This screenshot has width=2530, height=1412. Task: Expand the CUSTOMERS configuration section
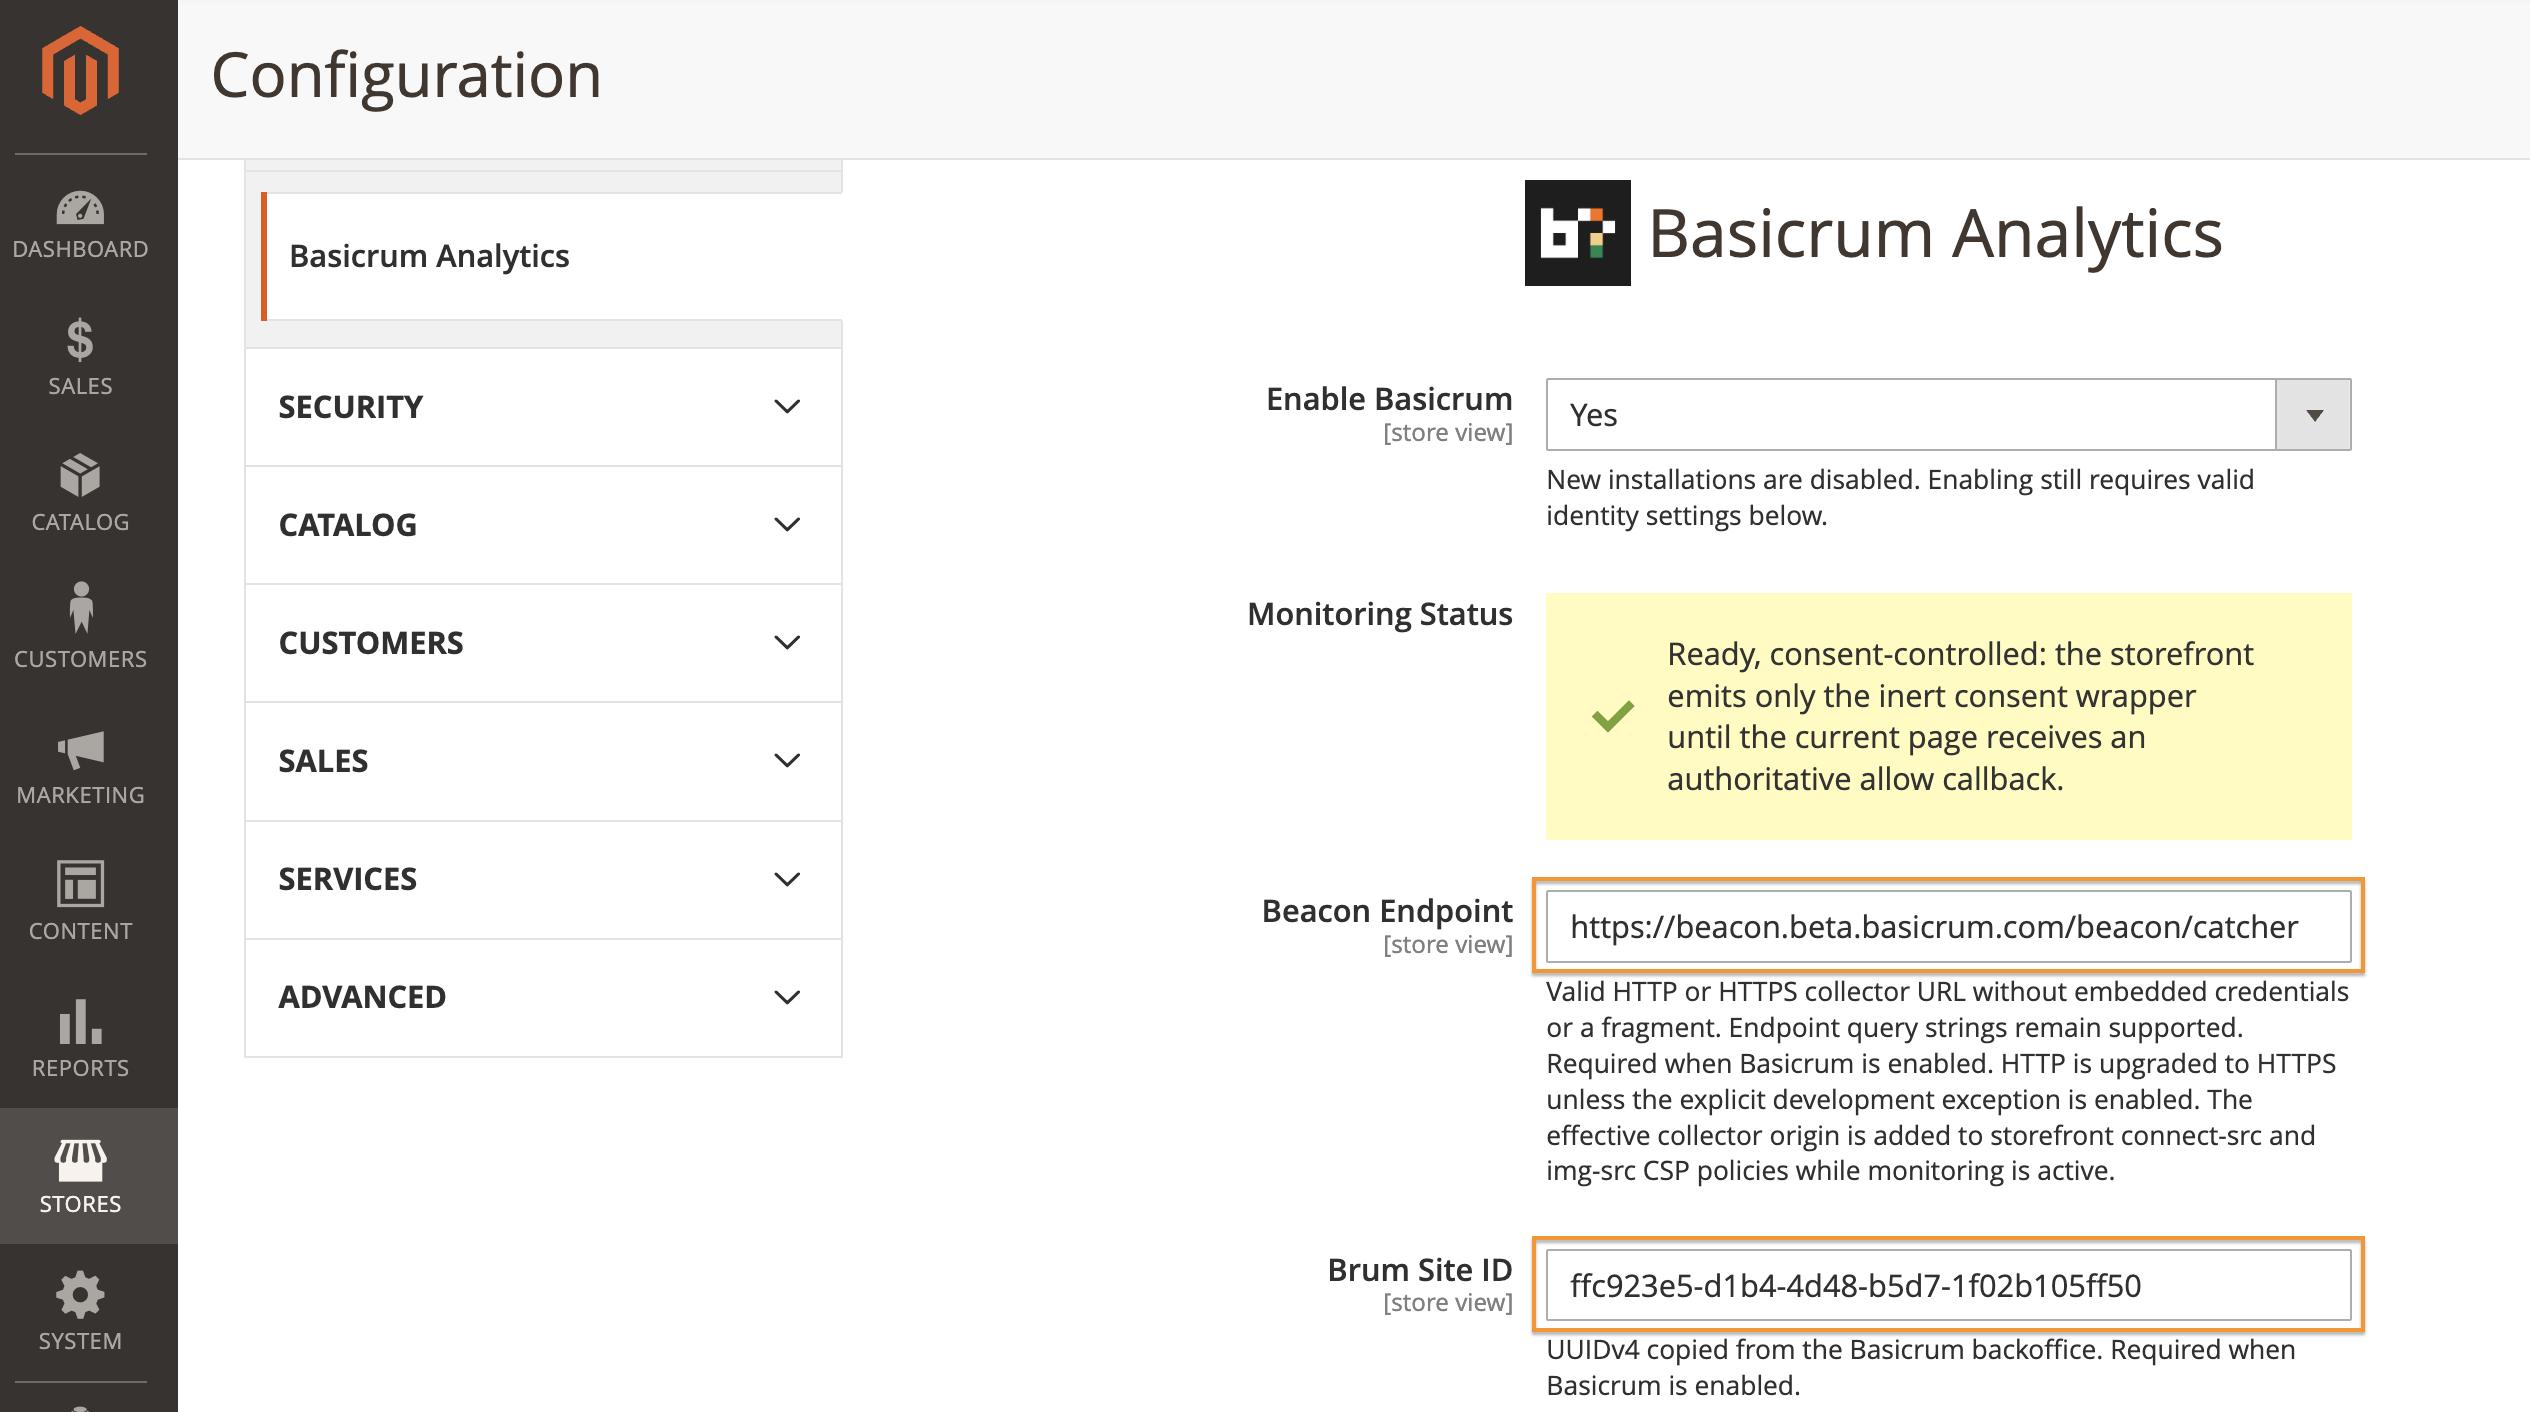(x=543, y=643)
